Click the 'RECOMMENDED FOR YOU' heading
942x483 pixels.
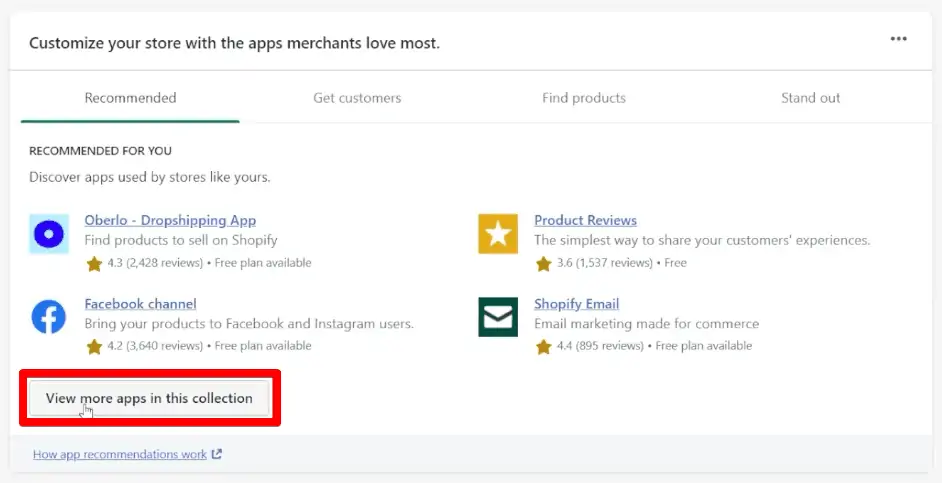pos(100,151)
